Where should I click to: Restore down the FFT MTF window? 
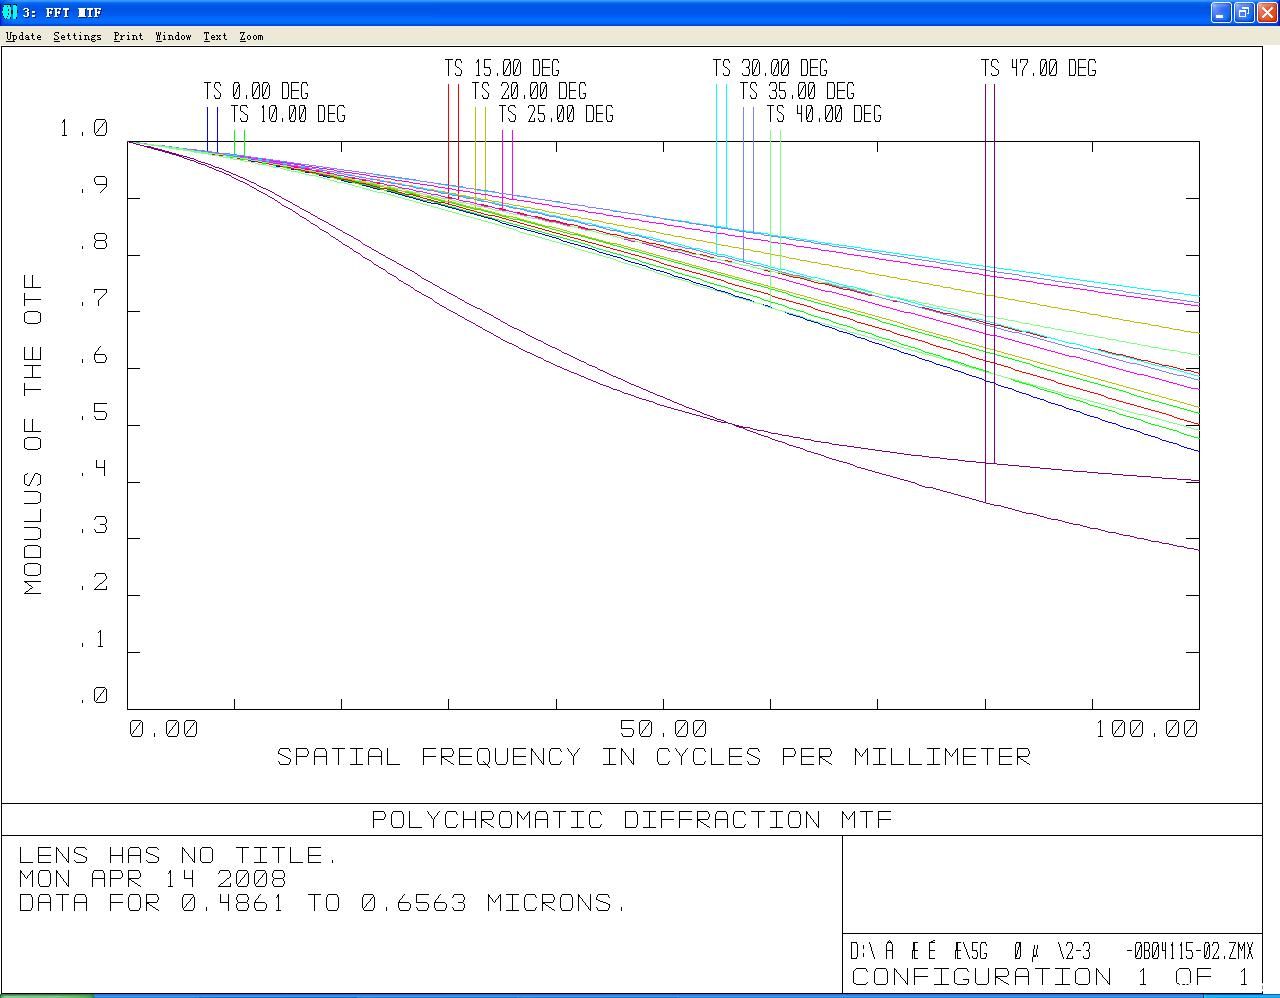[x=1243, y=12]
